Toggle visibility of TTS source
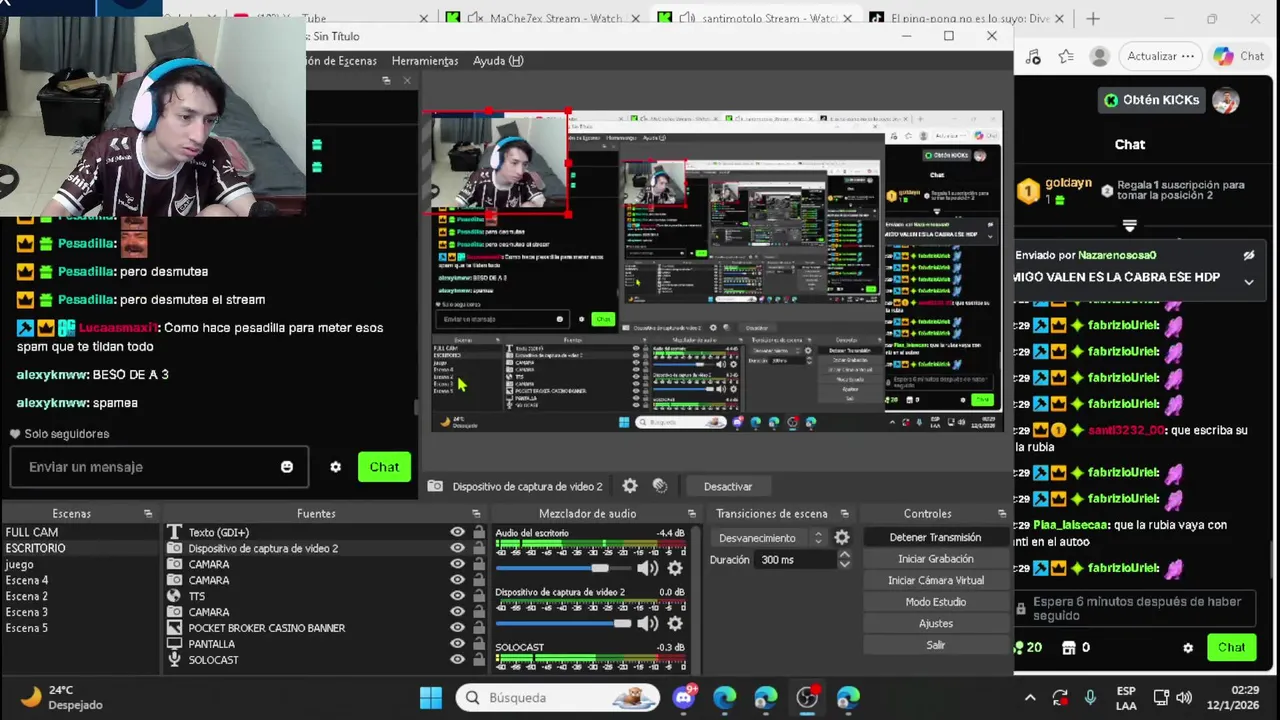1280x720 pixels. click(x=457, y=596)
